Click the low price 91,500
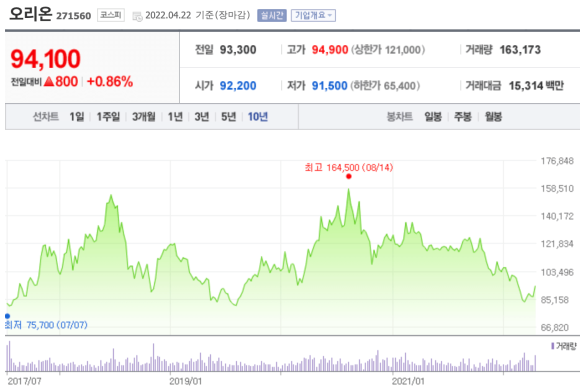The image size is (580, 392). tap(330, 86)
